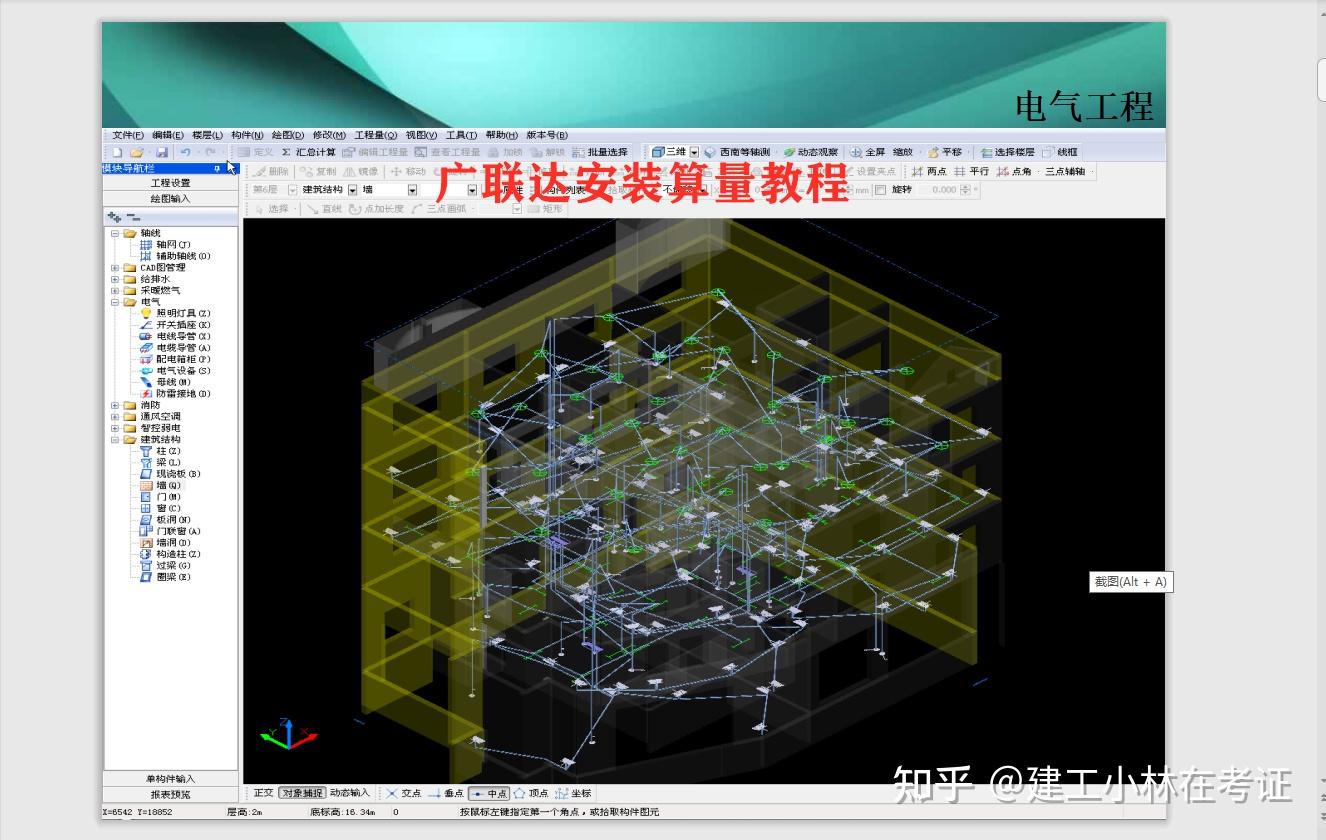Toggle 正交 orthogonal mode

263,793
